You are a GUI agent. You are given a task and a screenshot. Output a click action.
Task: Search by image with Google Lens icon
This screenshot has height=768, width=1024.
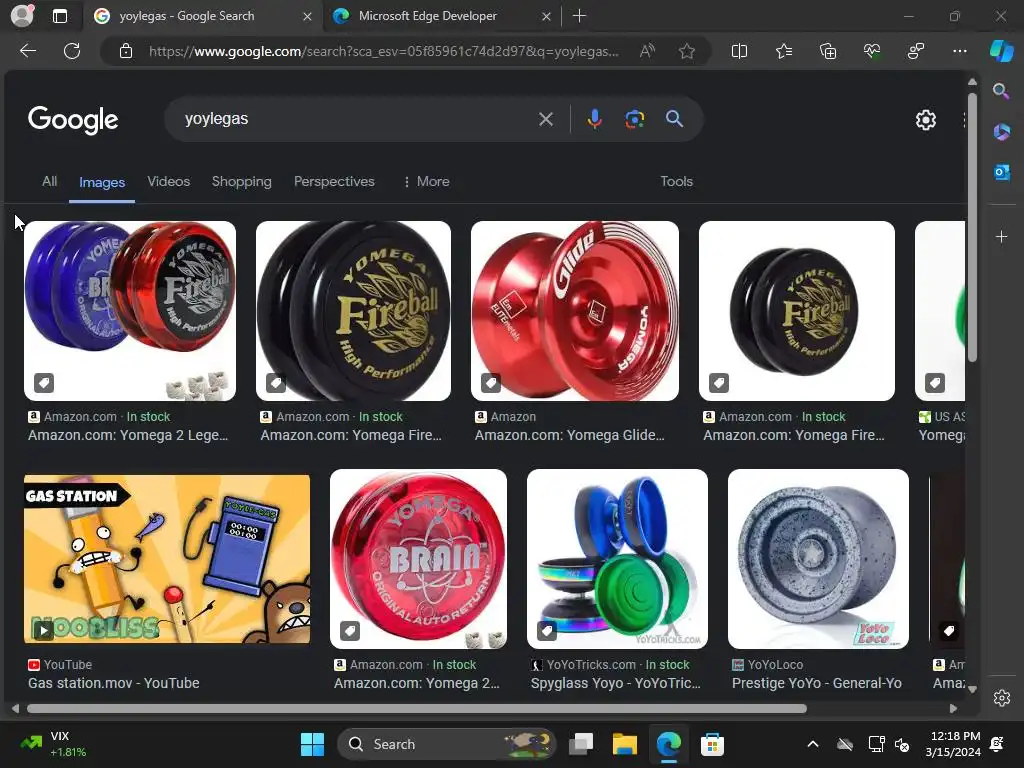(x=634, y=119)
